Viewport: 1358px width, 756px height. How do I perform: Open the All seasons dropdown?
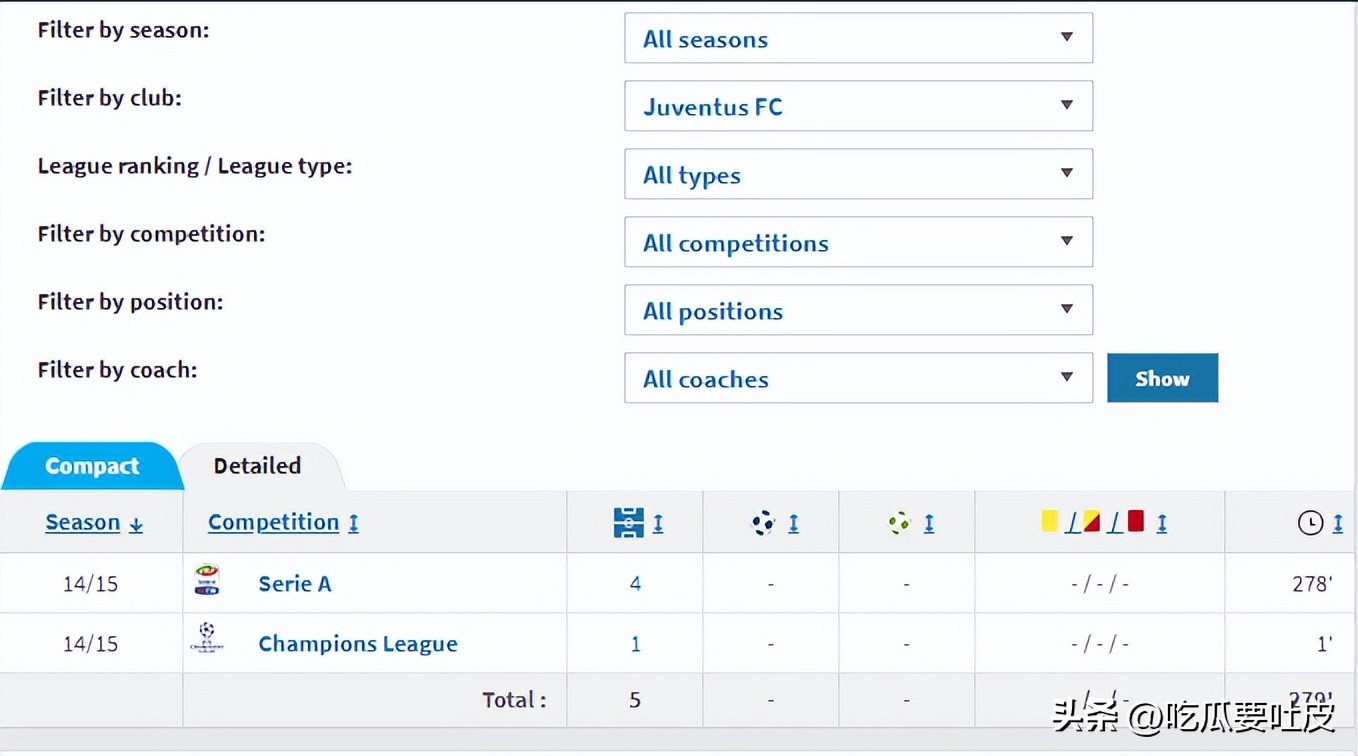858,38
